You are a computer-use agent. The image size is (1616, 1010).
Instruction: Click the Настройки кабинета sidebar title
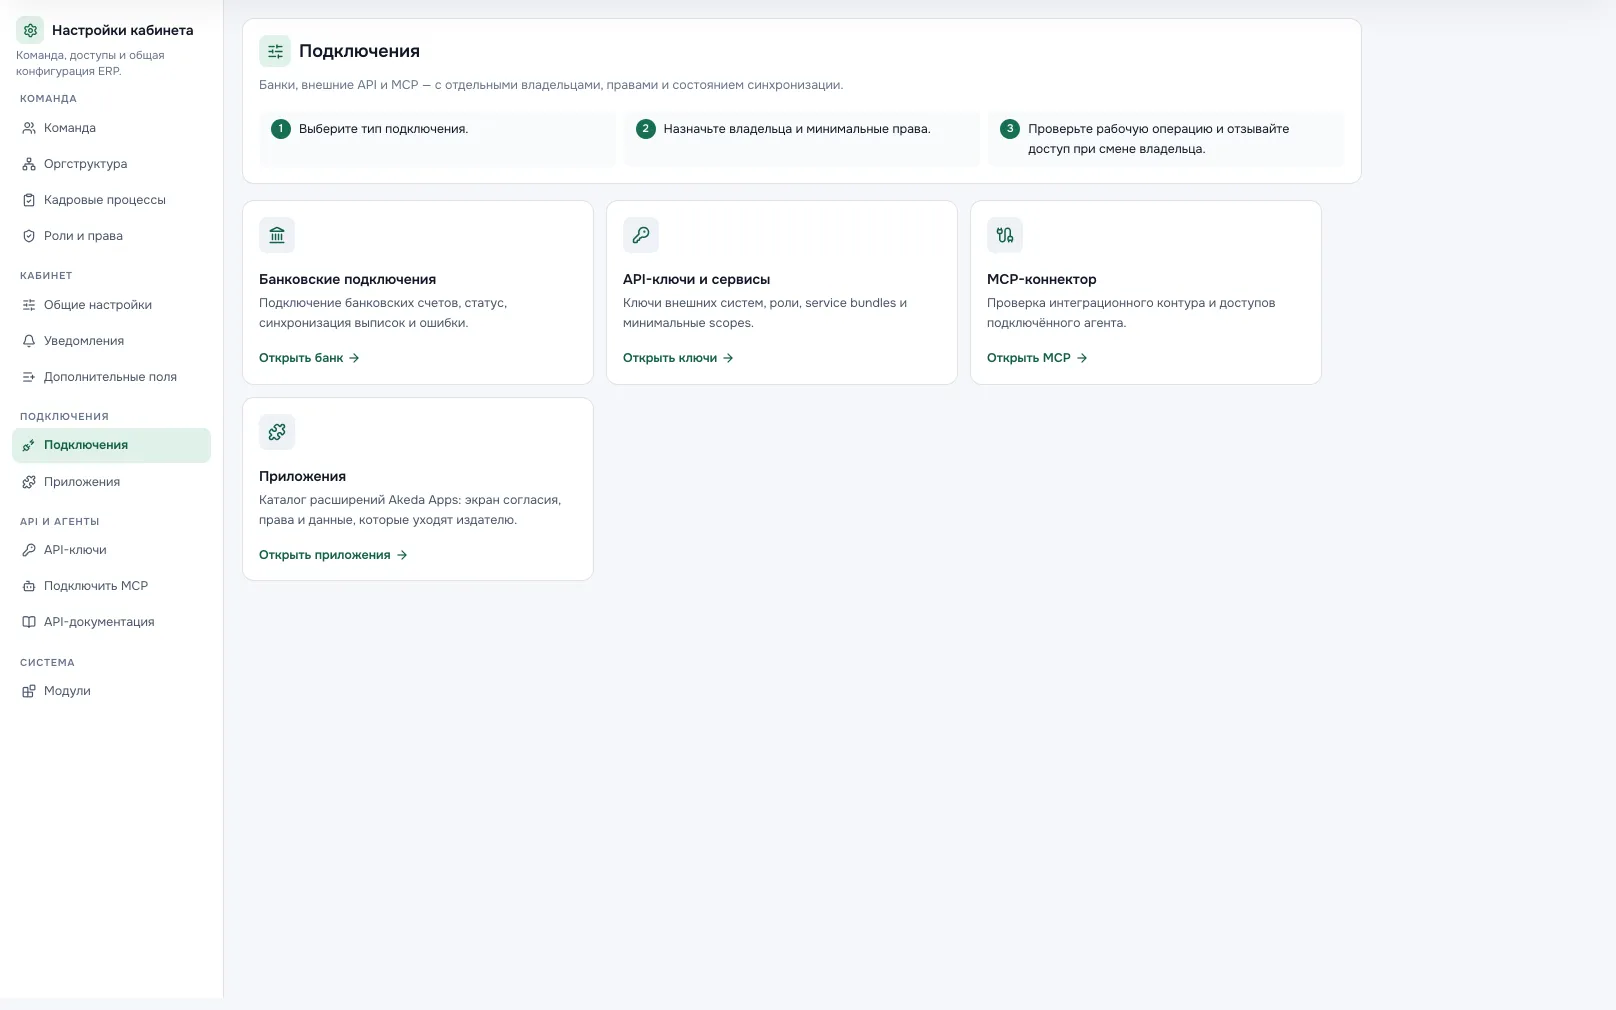point(122,30)
